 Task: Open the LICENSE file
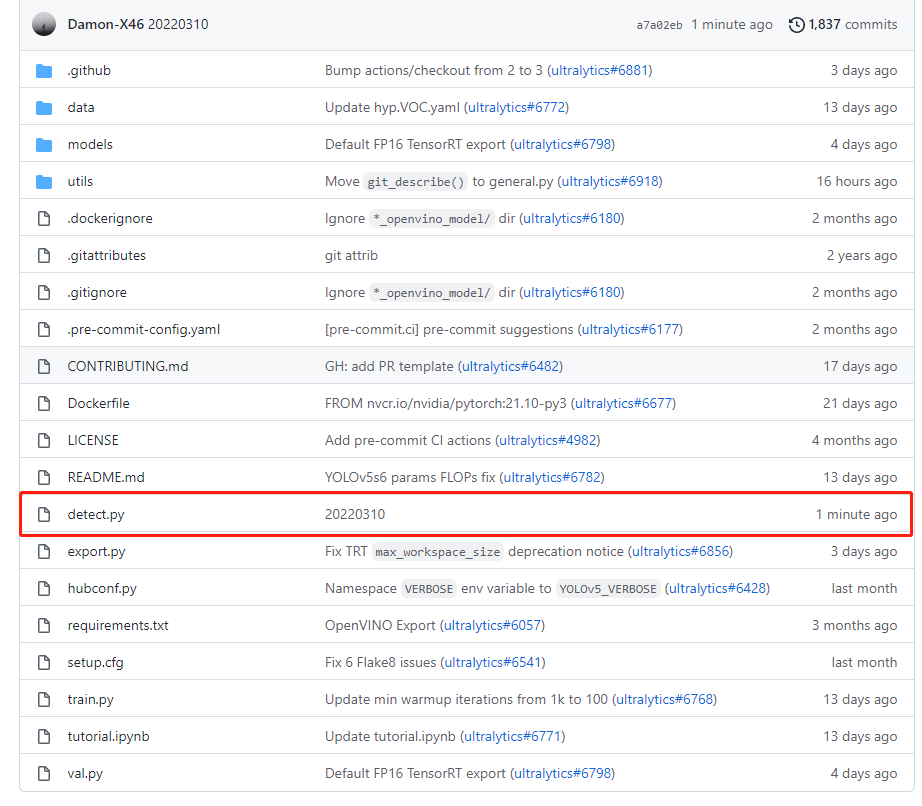(x=93, y=441)
